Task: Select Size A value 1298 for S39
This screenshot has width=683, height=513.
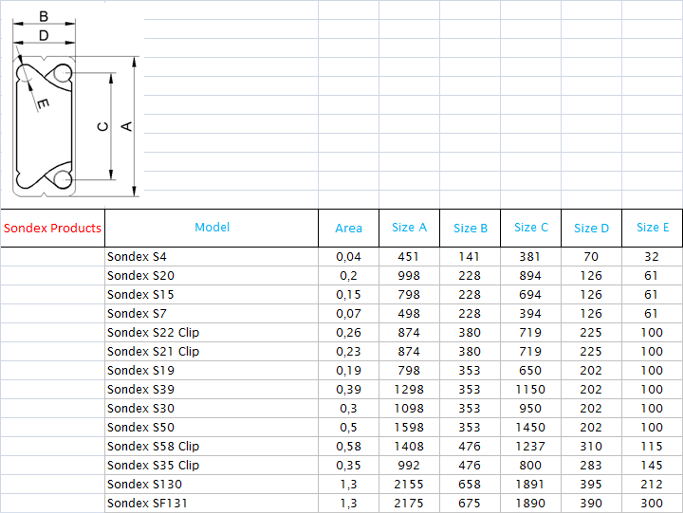Action: click(409, 389)
